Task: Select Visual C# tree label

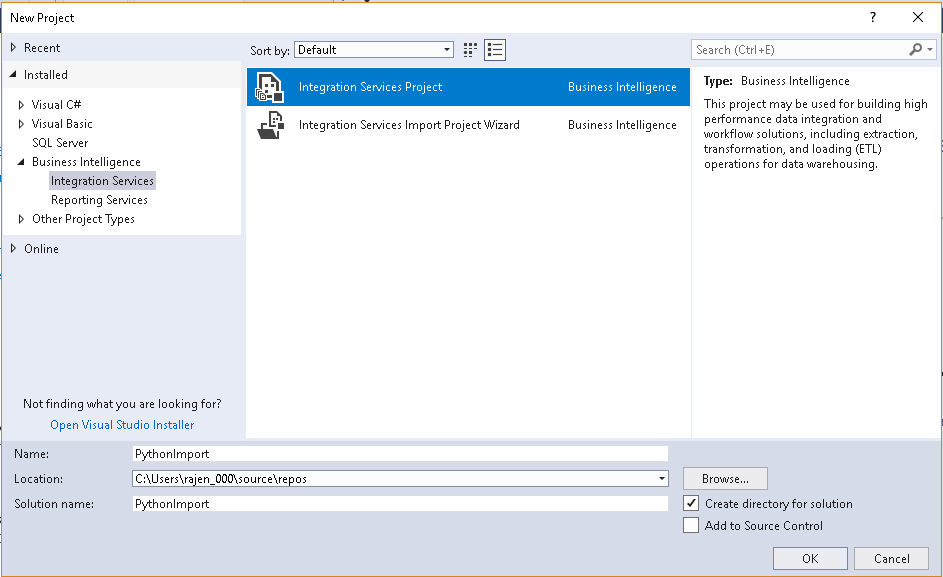Action: coord(57,105)
